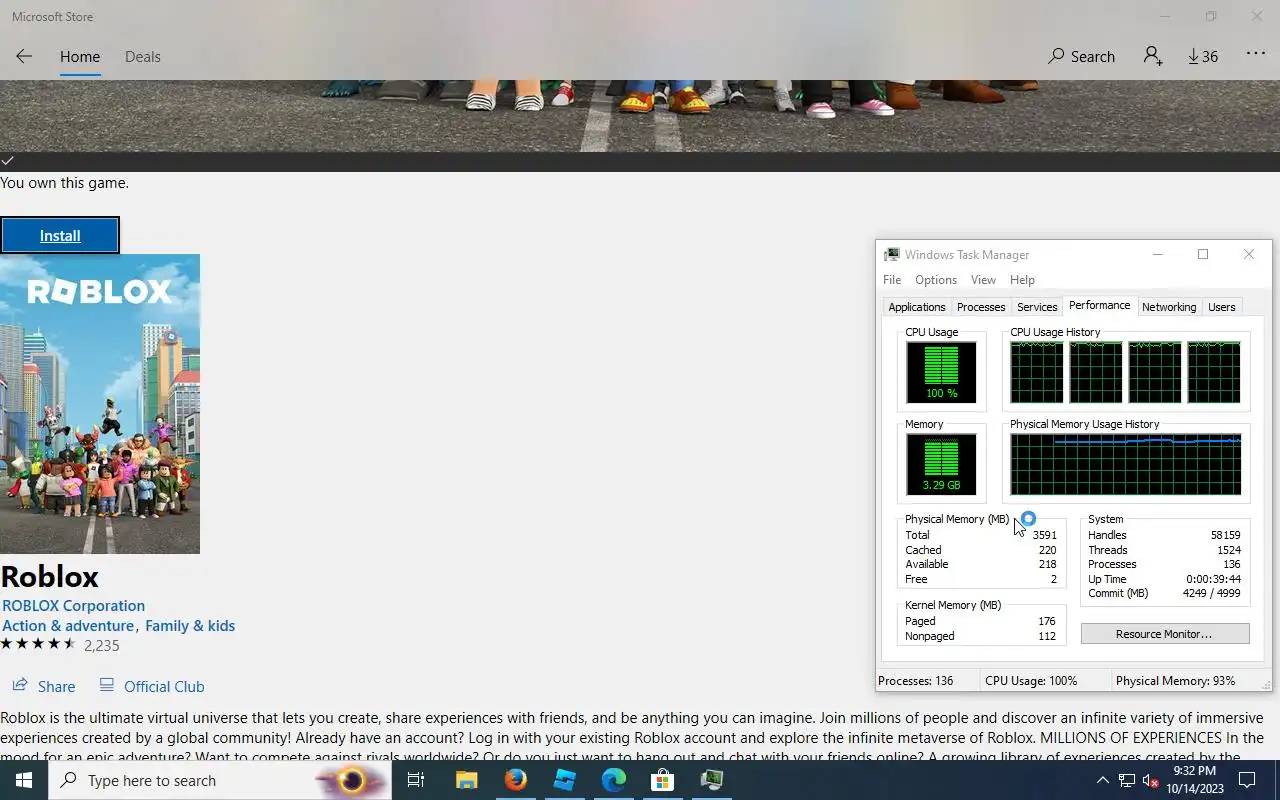This screenshot has height=800, width=1280.
Task: Open the account sign-in icon
Action: coord(1153,56)
